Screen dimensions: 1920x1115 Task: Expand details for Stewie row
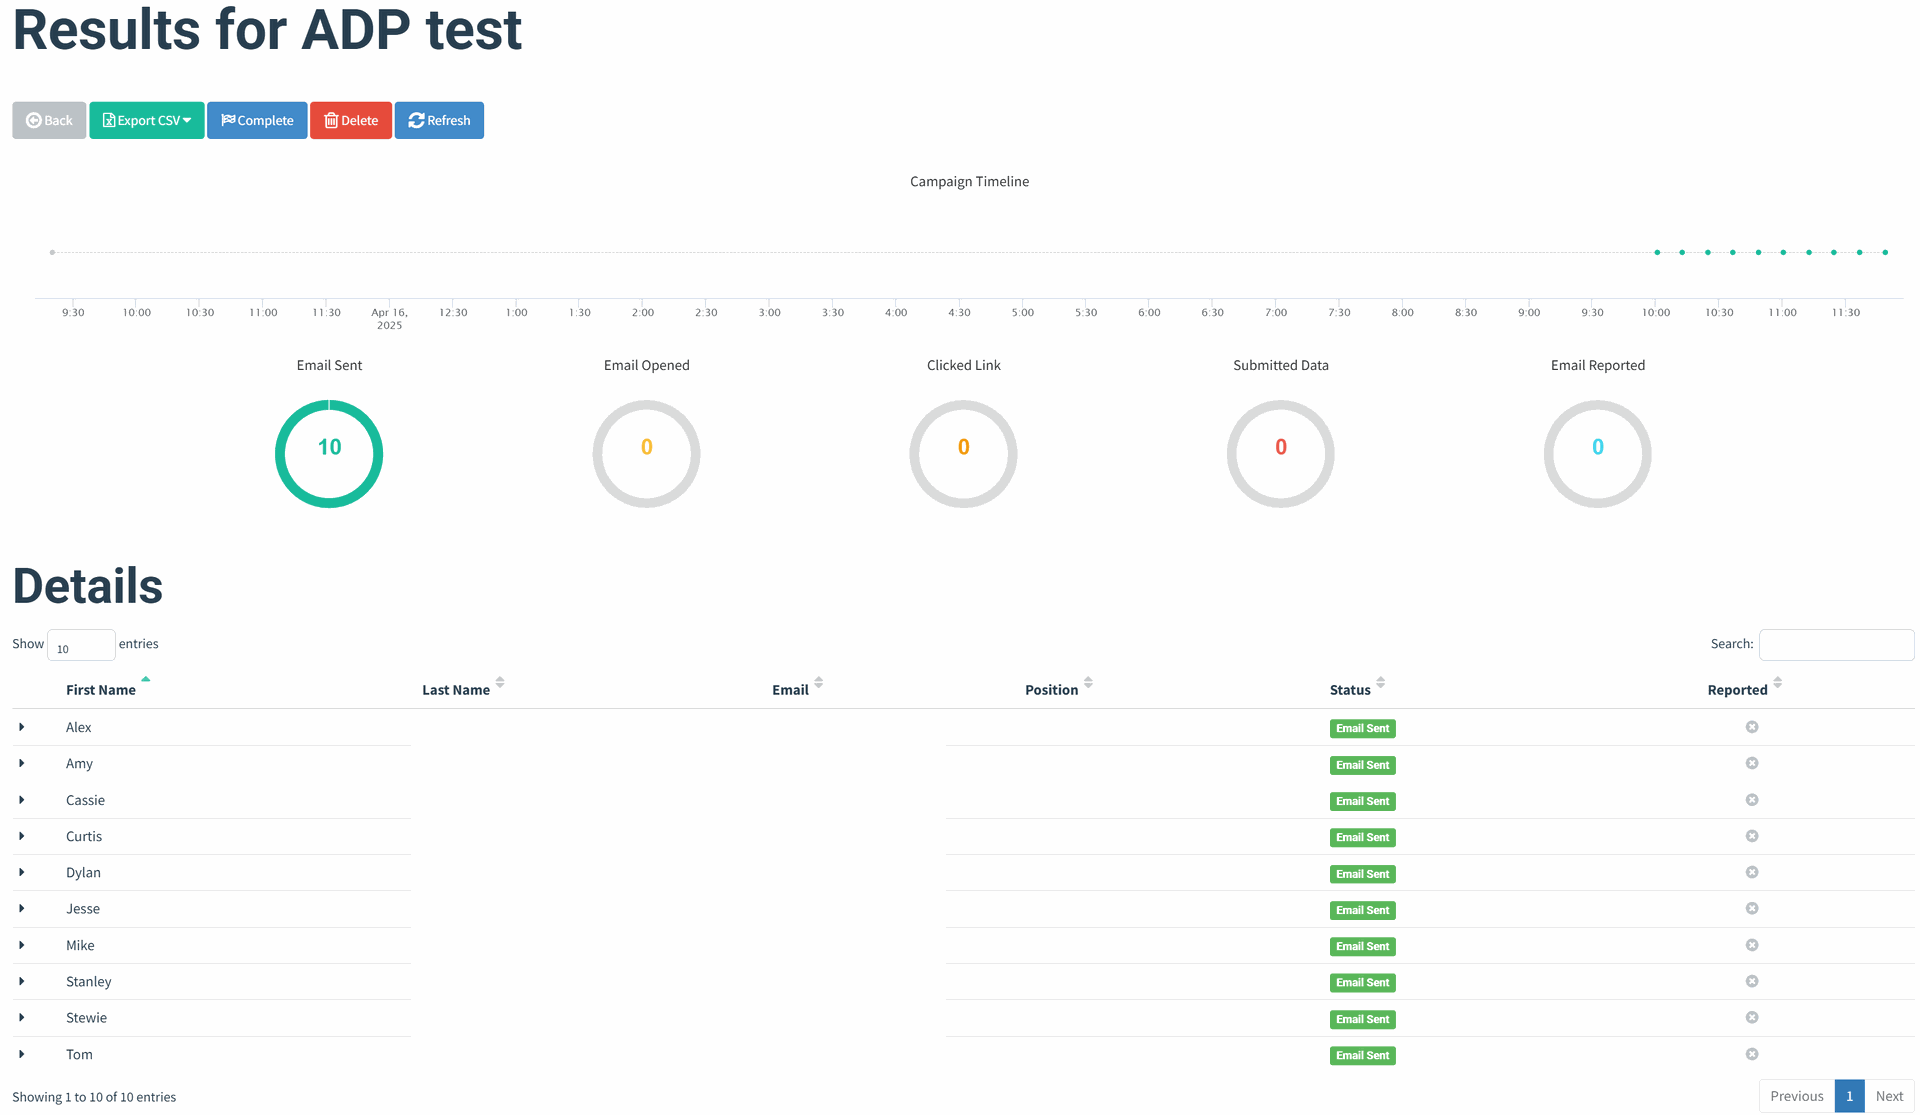coord(22,1017)
